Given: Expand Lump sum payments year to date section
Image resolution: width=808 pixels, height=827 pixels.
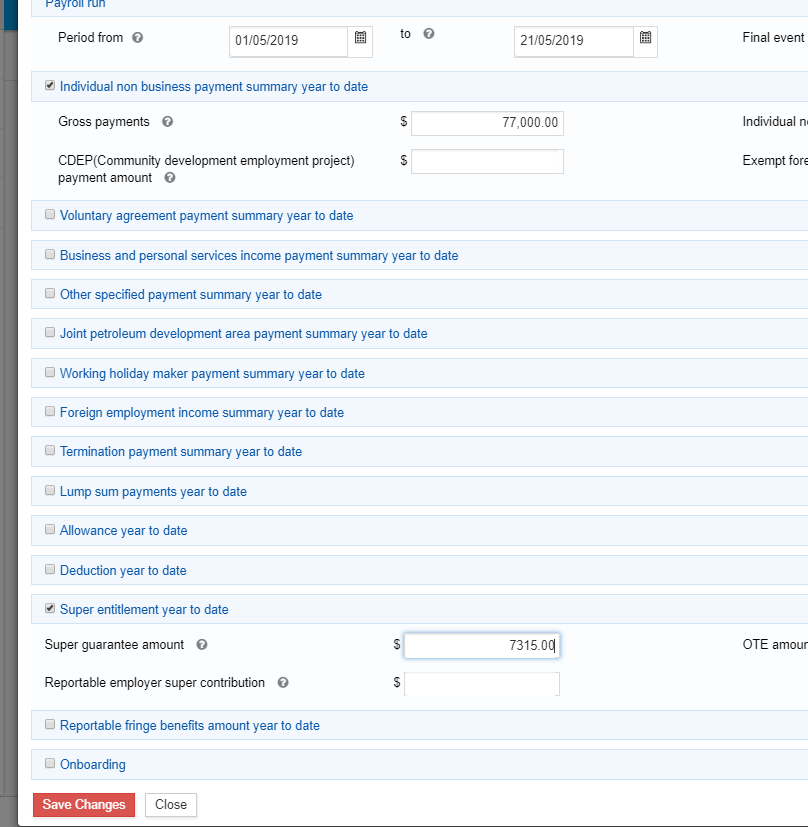Looking at the screenshot, I should [x=153, y=491].
